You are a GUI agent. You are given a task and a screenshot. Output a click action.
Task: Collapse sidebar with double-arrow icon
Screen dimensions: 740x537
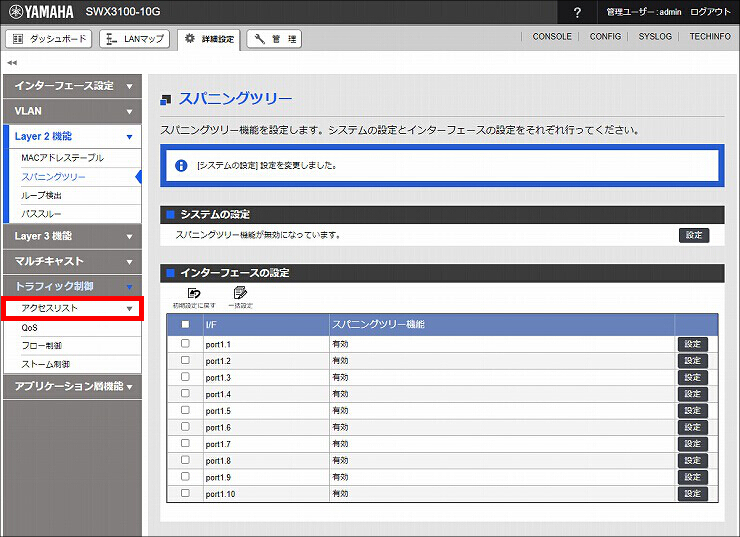[12, 62]
